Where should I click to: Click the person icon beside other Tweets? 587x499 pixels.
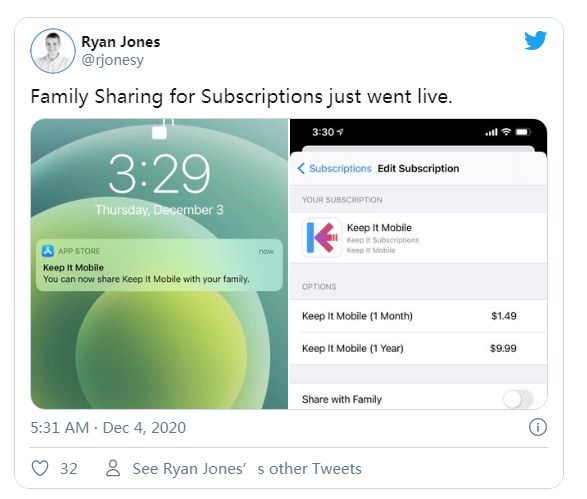coord(113,468)
